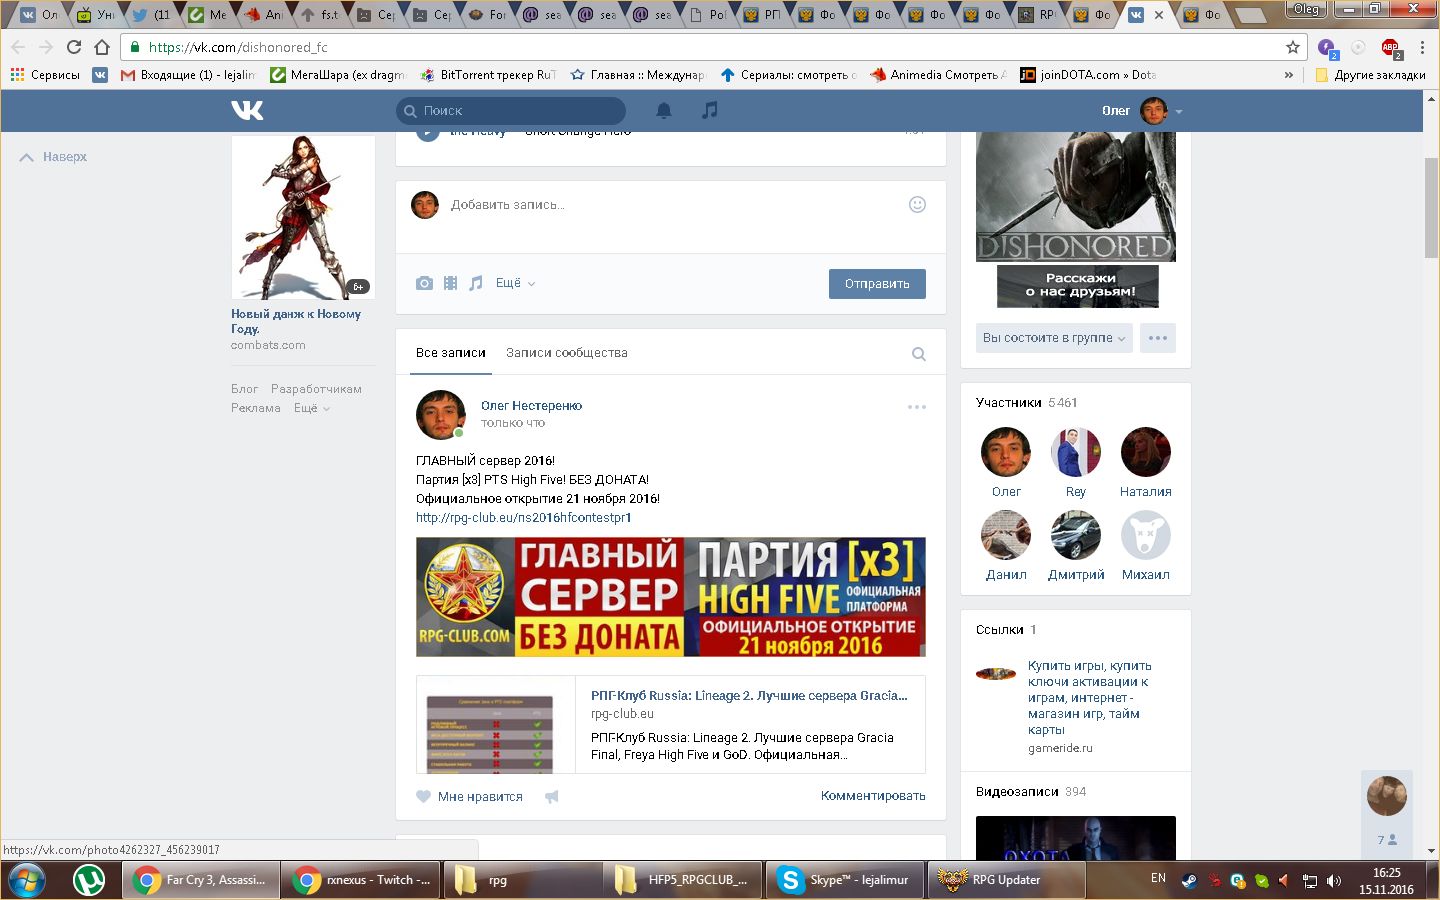
Task: Share the post with megaphone icon
Action: [x=551, y=796]
